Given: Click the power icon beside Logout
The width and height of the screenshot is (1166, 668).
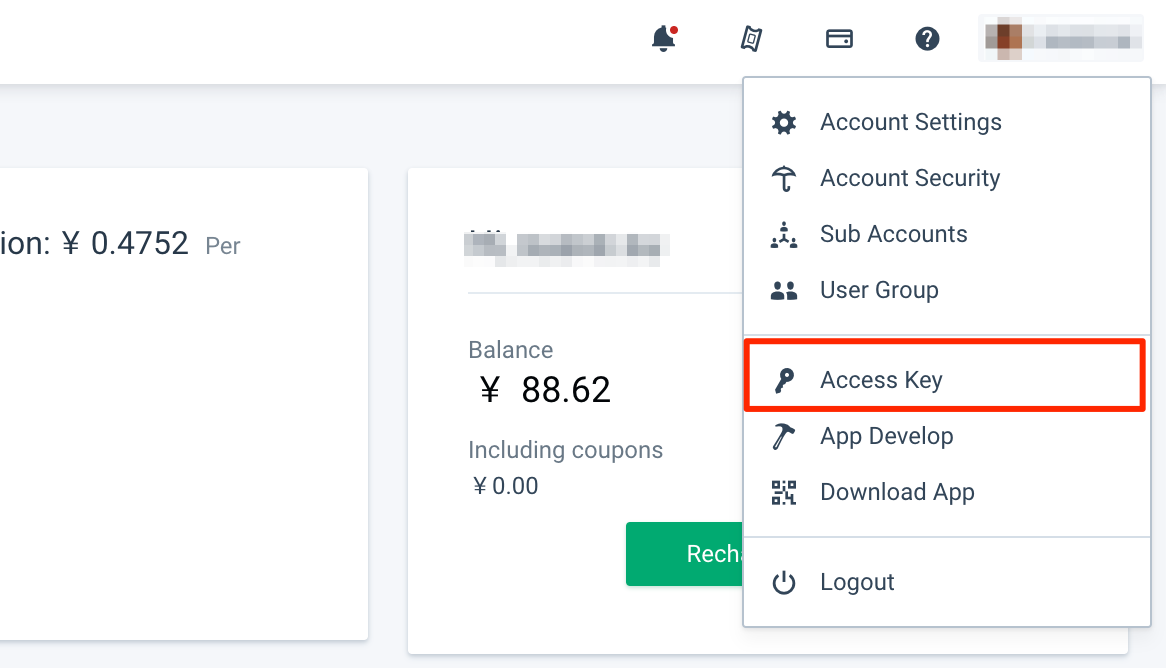Looking at the screenshot, I should point(784,581).
